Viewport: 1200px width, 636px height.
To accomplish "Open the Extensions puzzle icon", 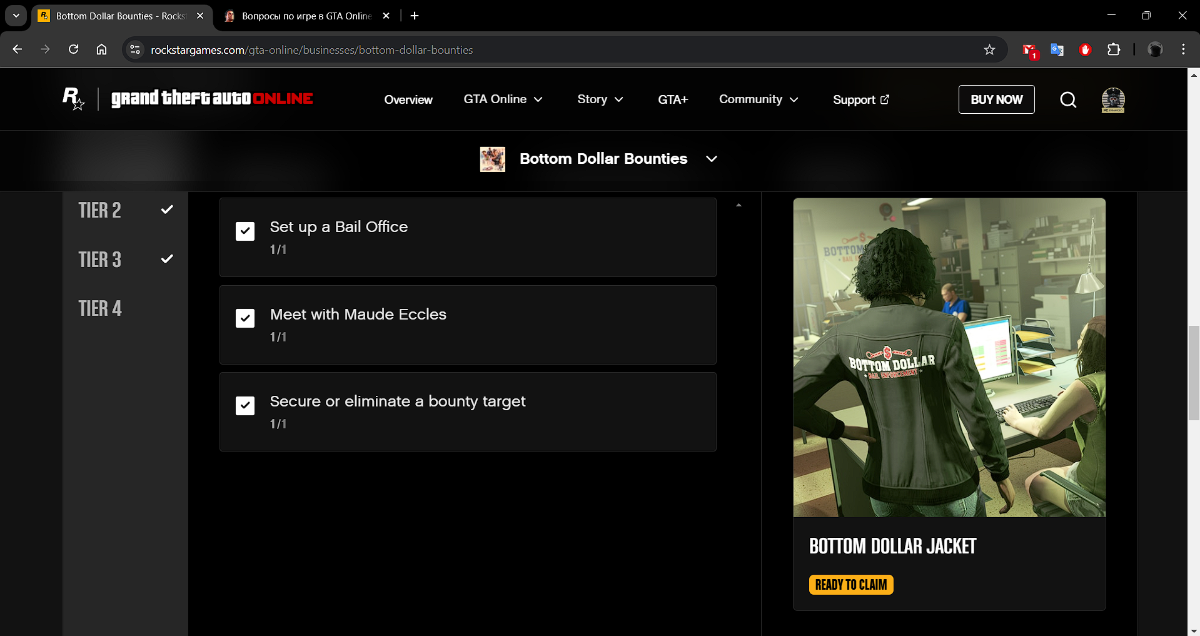I will tap(1114, 49).
